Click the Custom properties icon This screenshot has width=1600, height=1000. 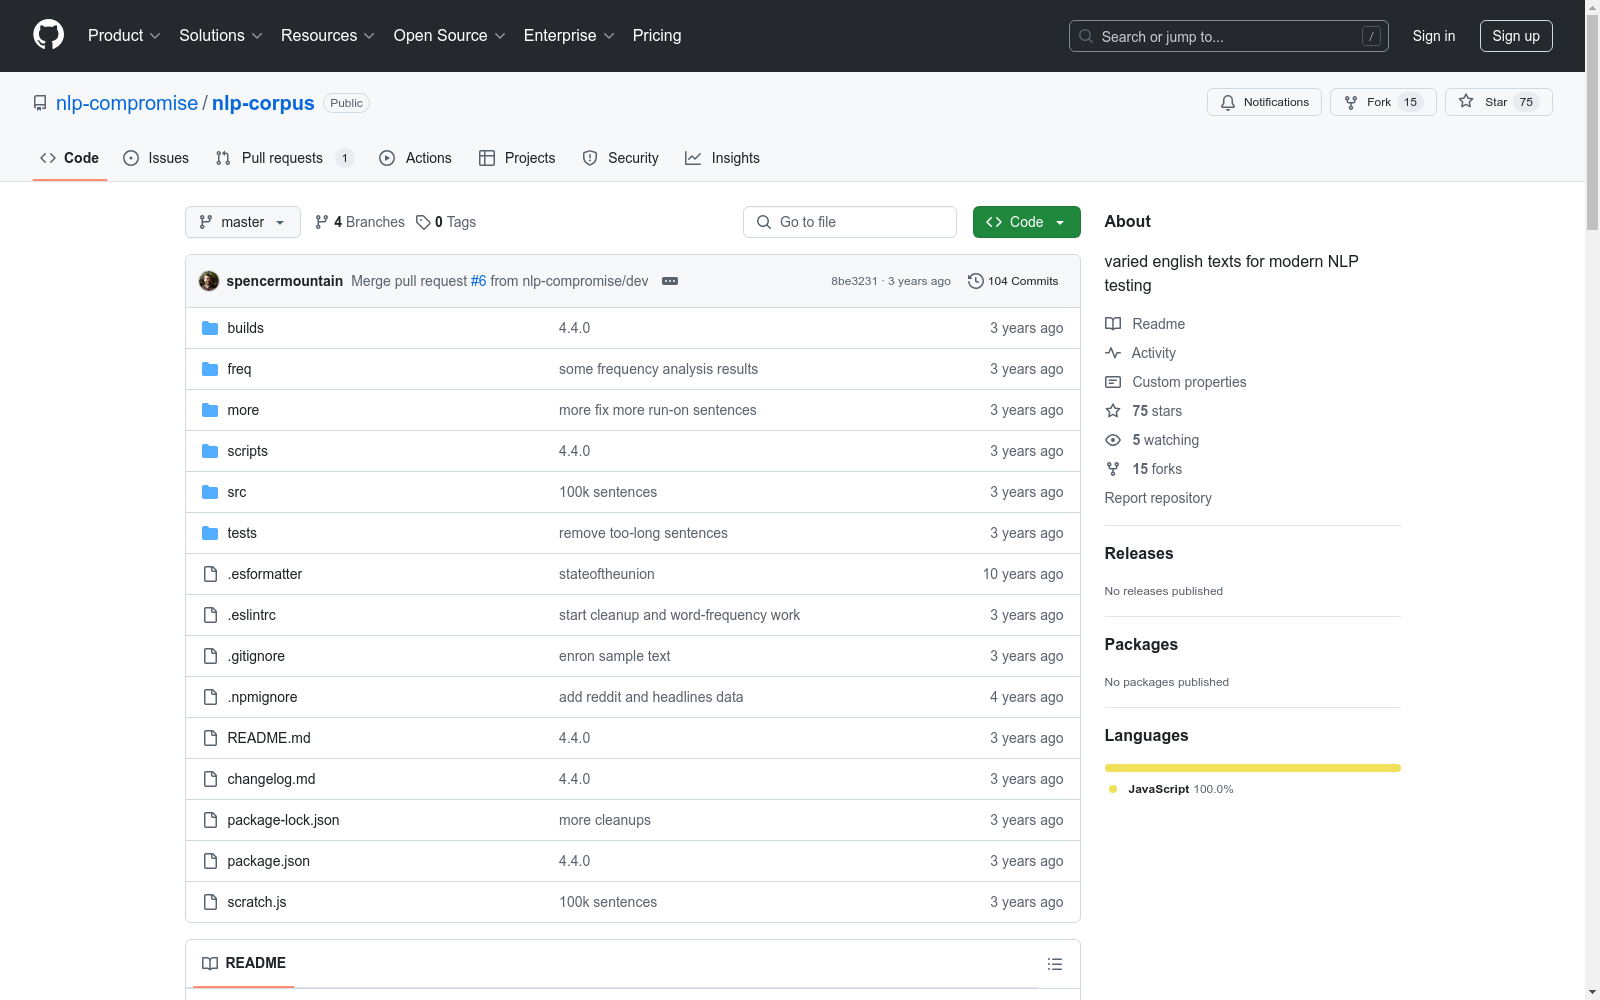1113,382
